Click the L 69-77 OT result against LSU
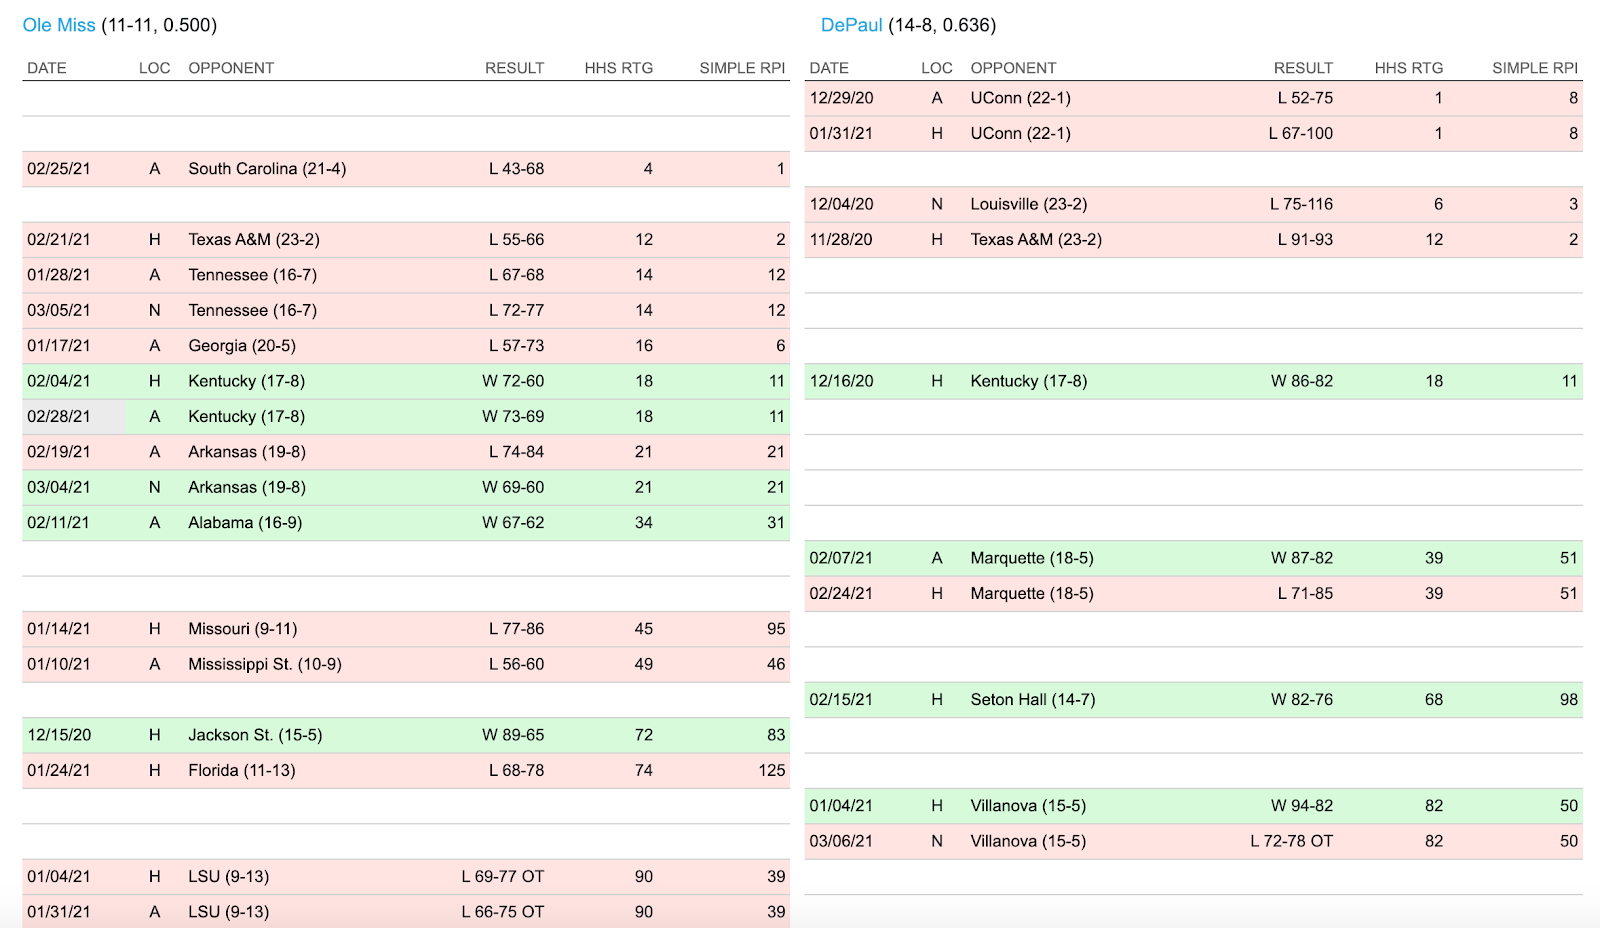 tap(503, 877)
